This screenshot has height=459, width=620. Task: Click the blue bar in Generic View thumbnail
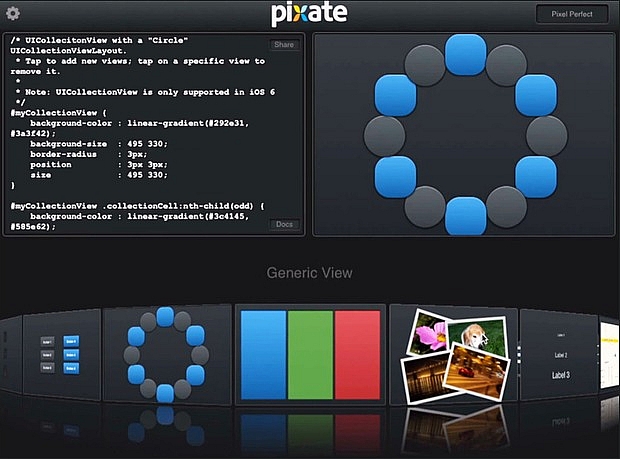coord(263,355)
